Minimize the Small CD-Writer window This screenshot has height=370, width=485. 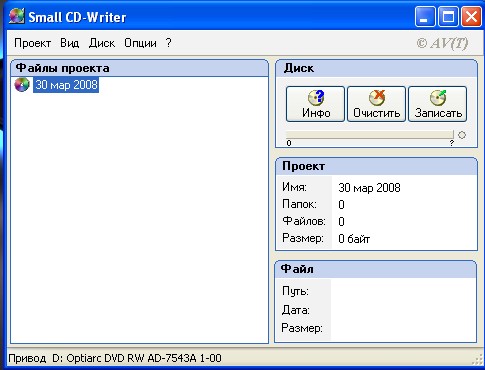coord(425,16)
